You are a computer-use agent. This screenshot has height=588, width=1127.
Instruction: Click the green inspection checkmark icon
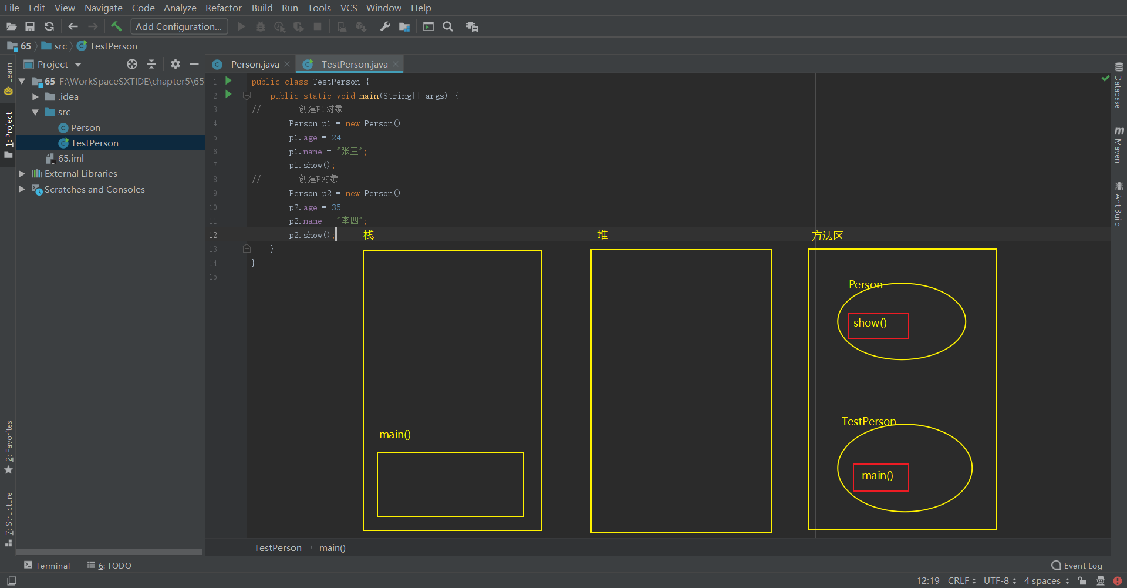1105,78
